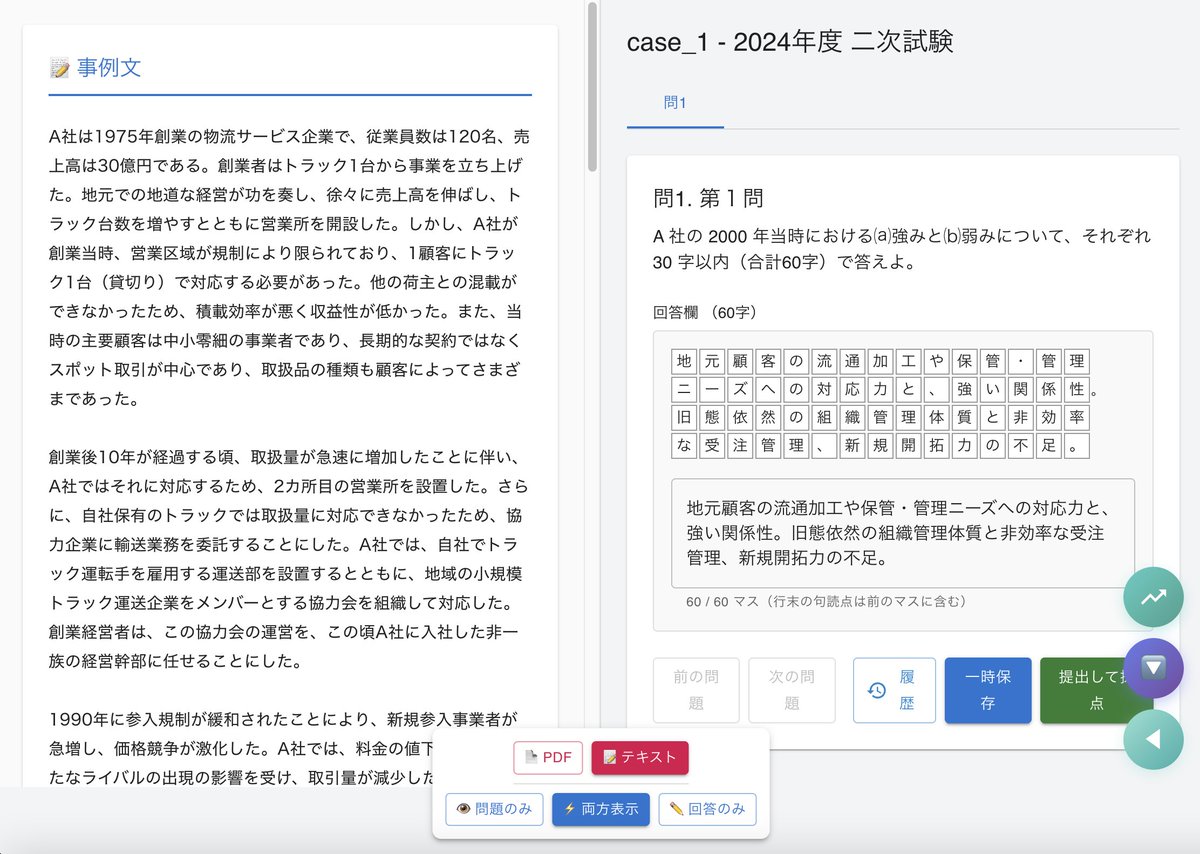
Task: Click the memo icon beside 事例文 heading
Action: coord(60,68)
